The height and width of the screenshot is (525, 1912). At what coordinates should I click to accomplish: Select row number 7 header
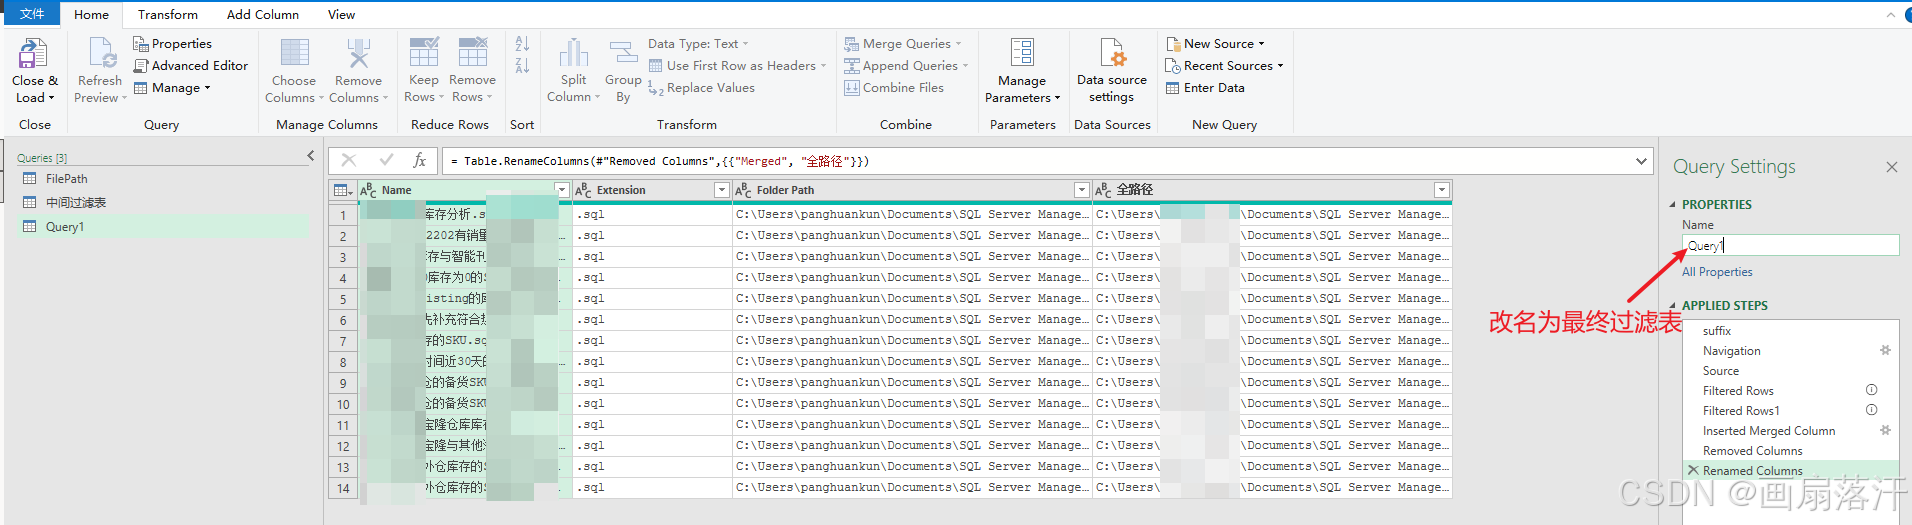(343, 341)
